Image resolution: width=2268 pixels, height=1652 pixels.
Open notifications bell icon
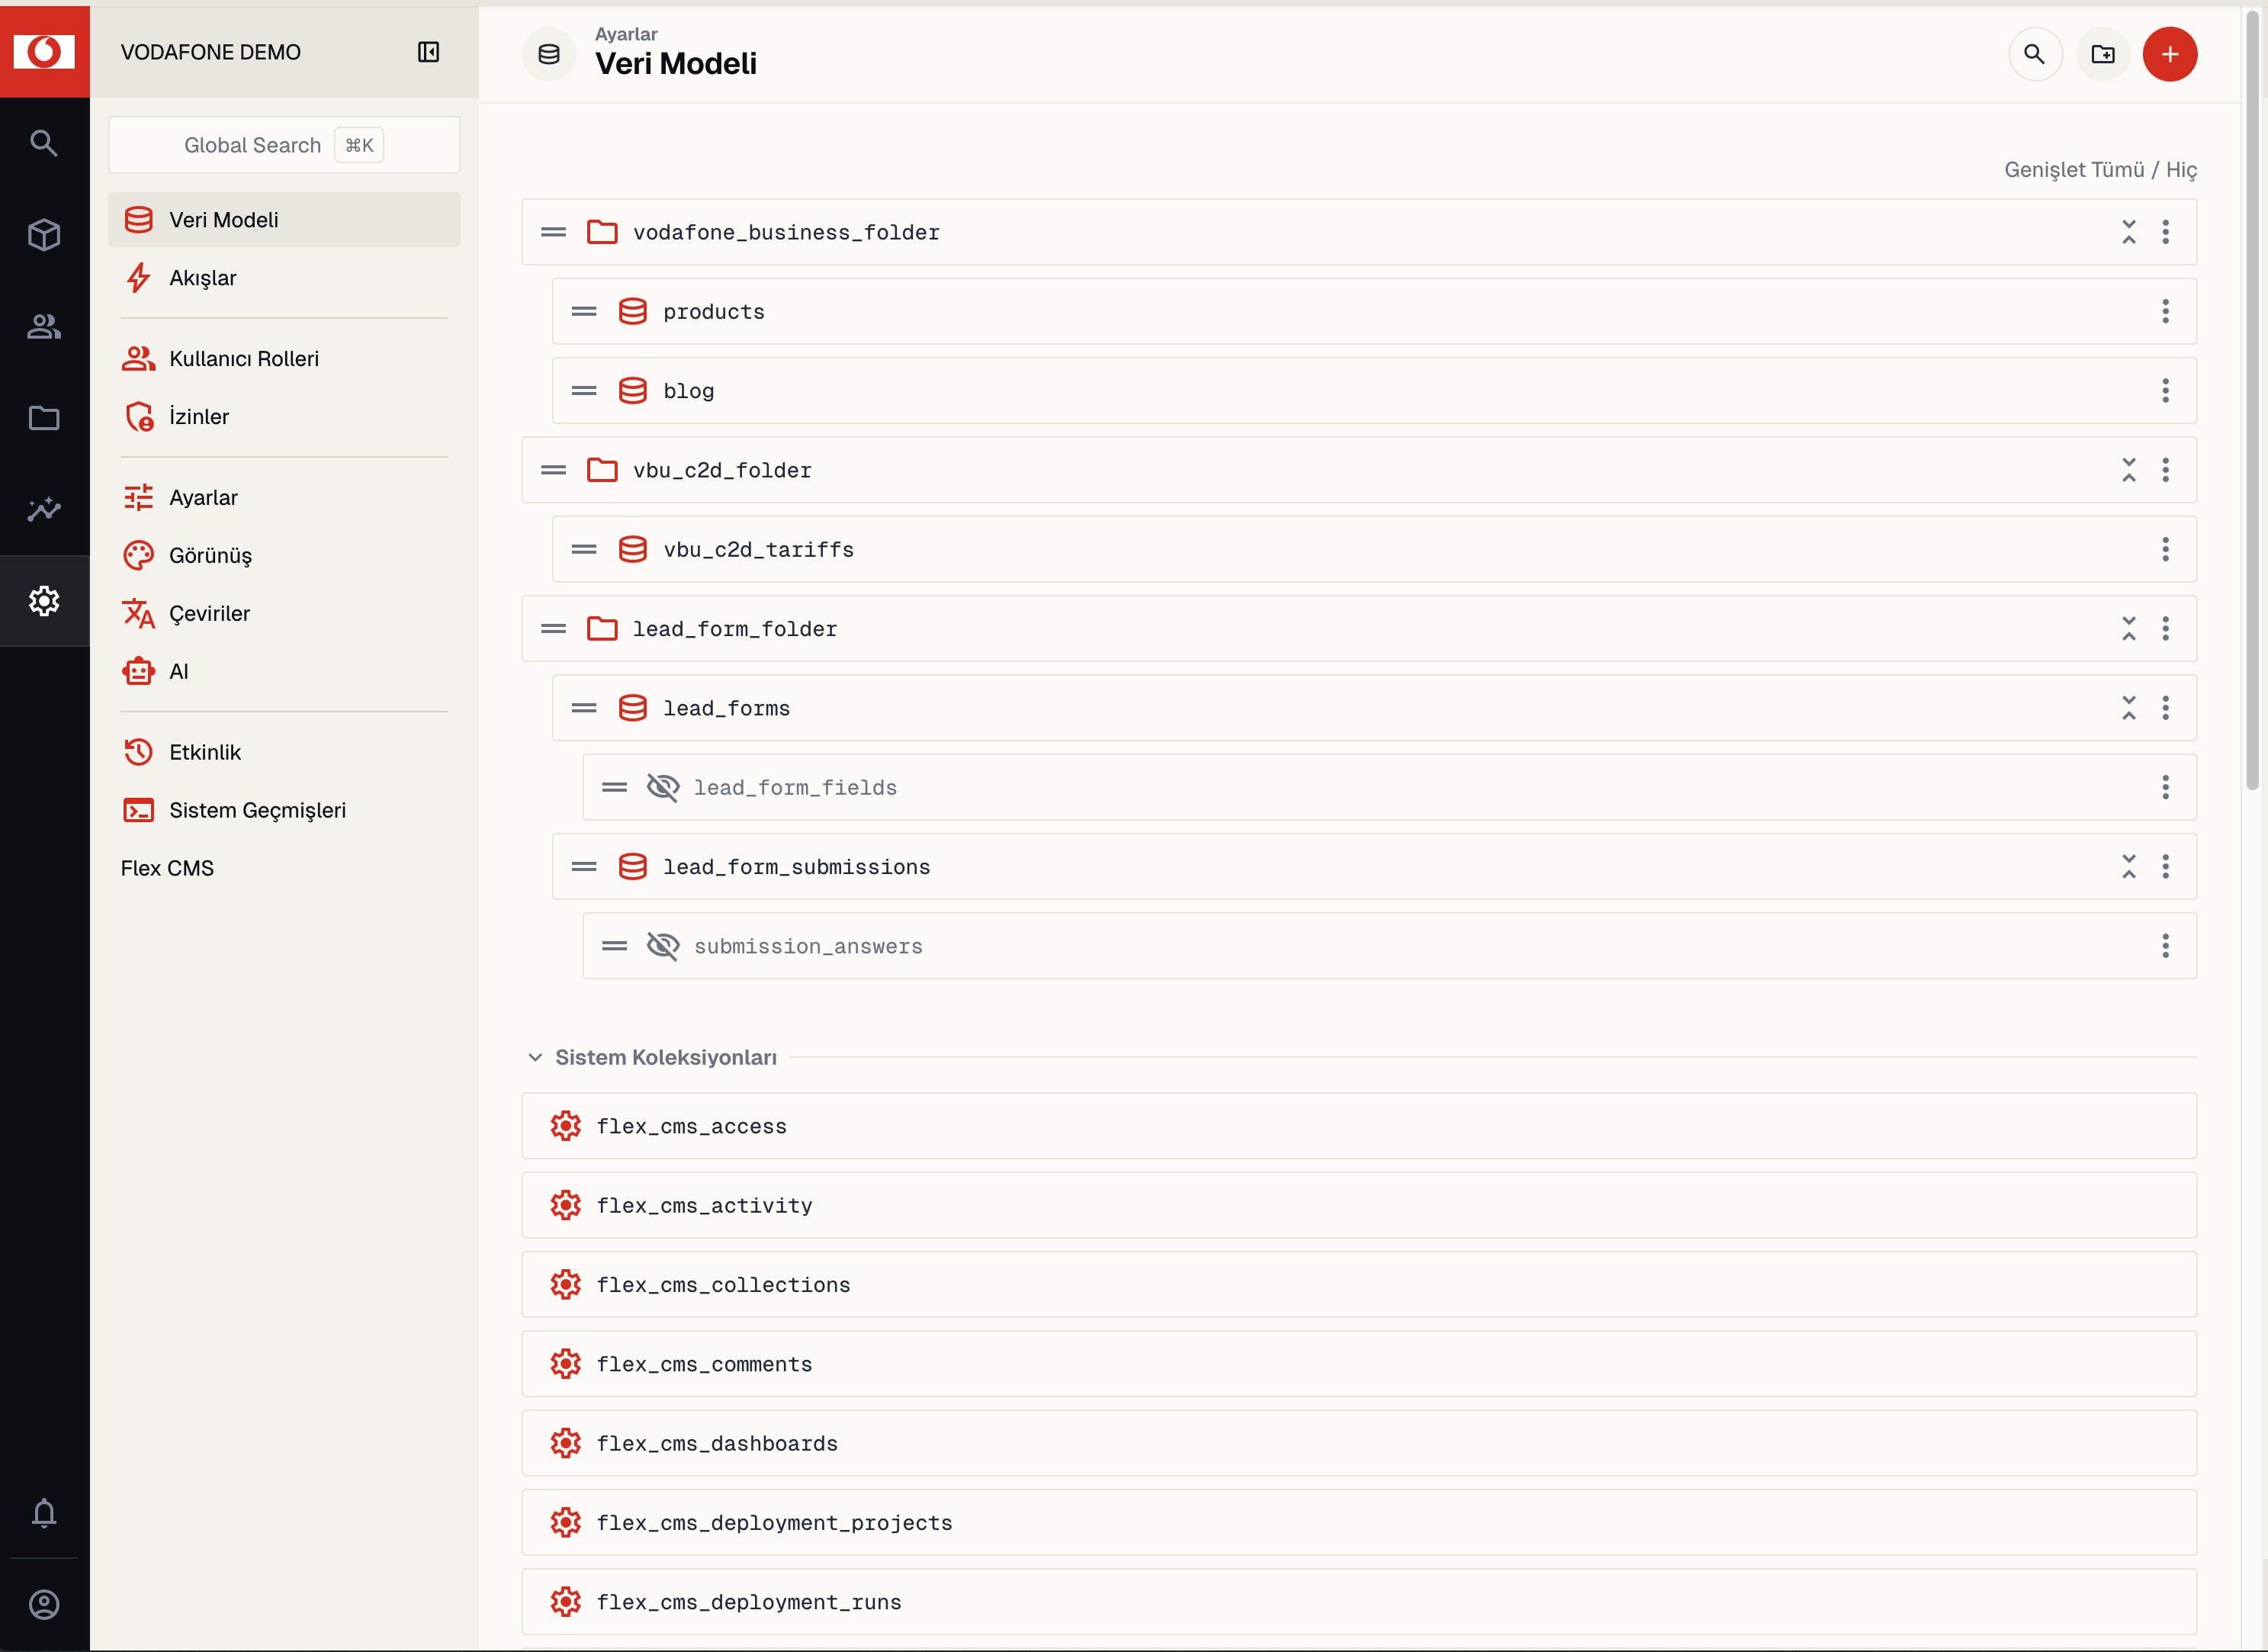(44, 1513)
